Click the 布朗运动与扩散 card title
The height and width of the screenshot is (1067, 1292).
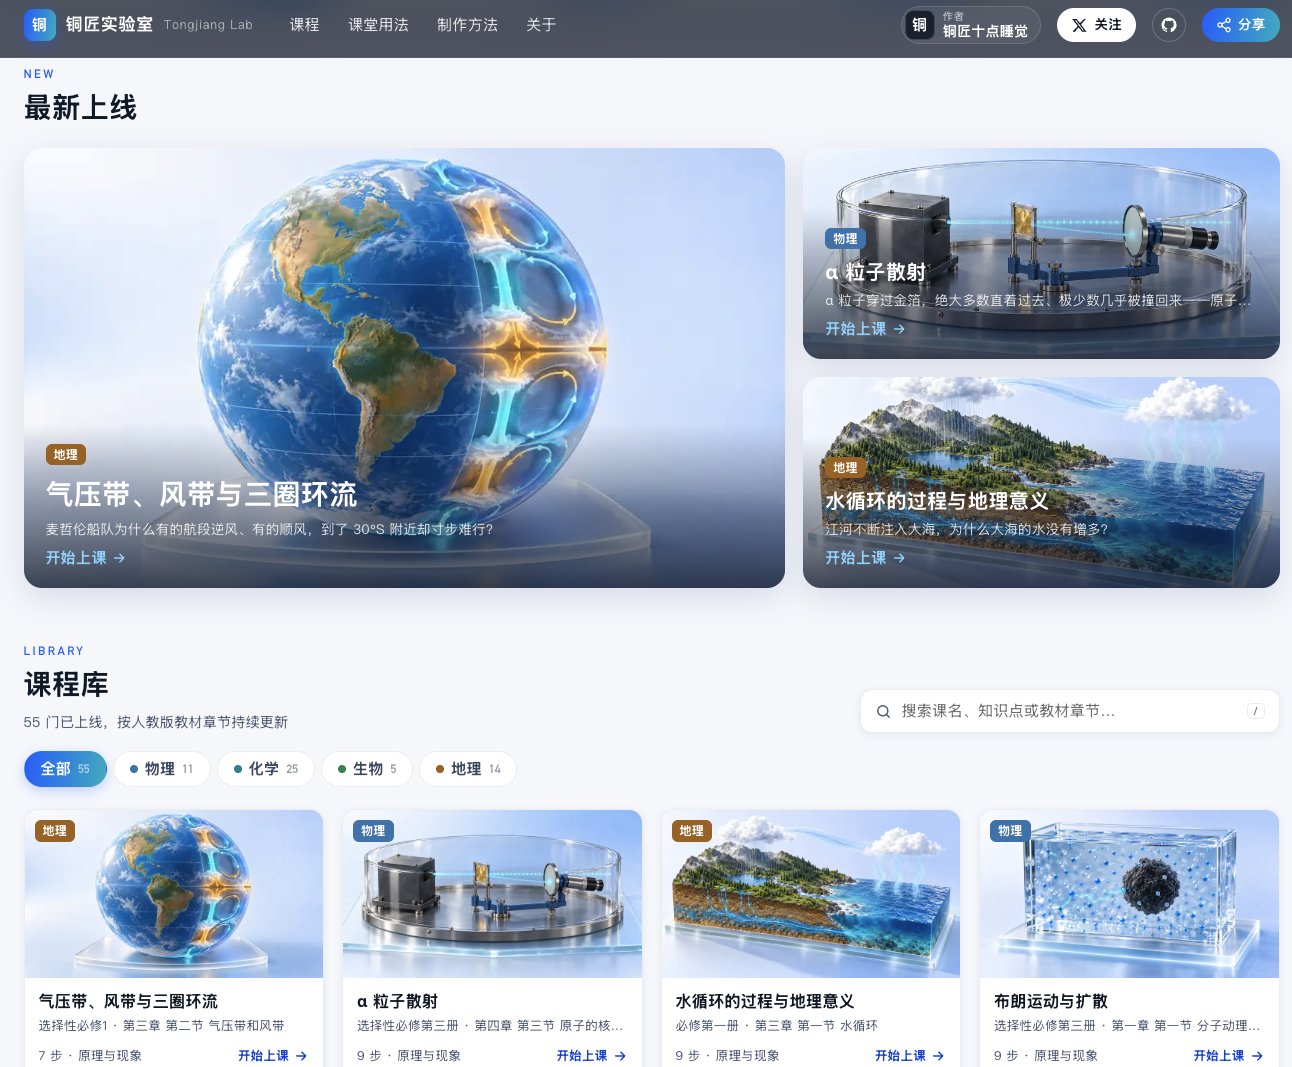1051,1001
